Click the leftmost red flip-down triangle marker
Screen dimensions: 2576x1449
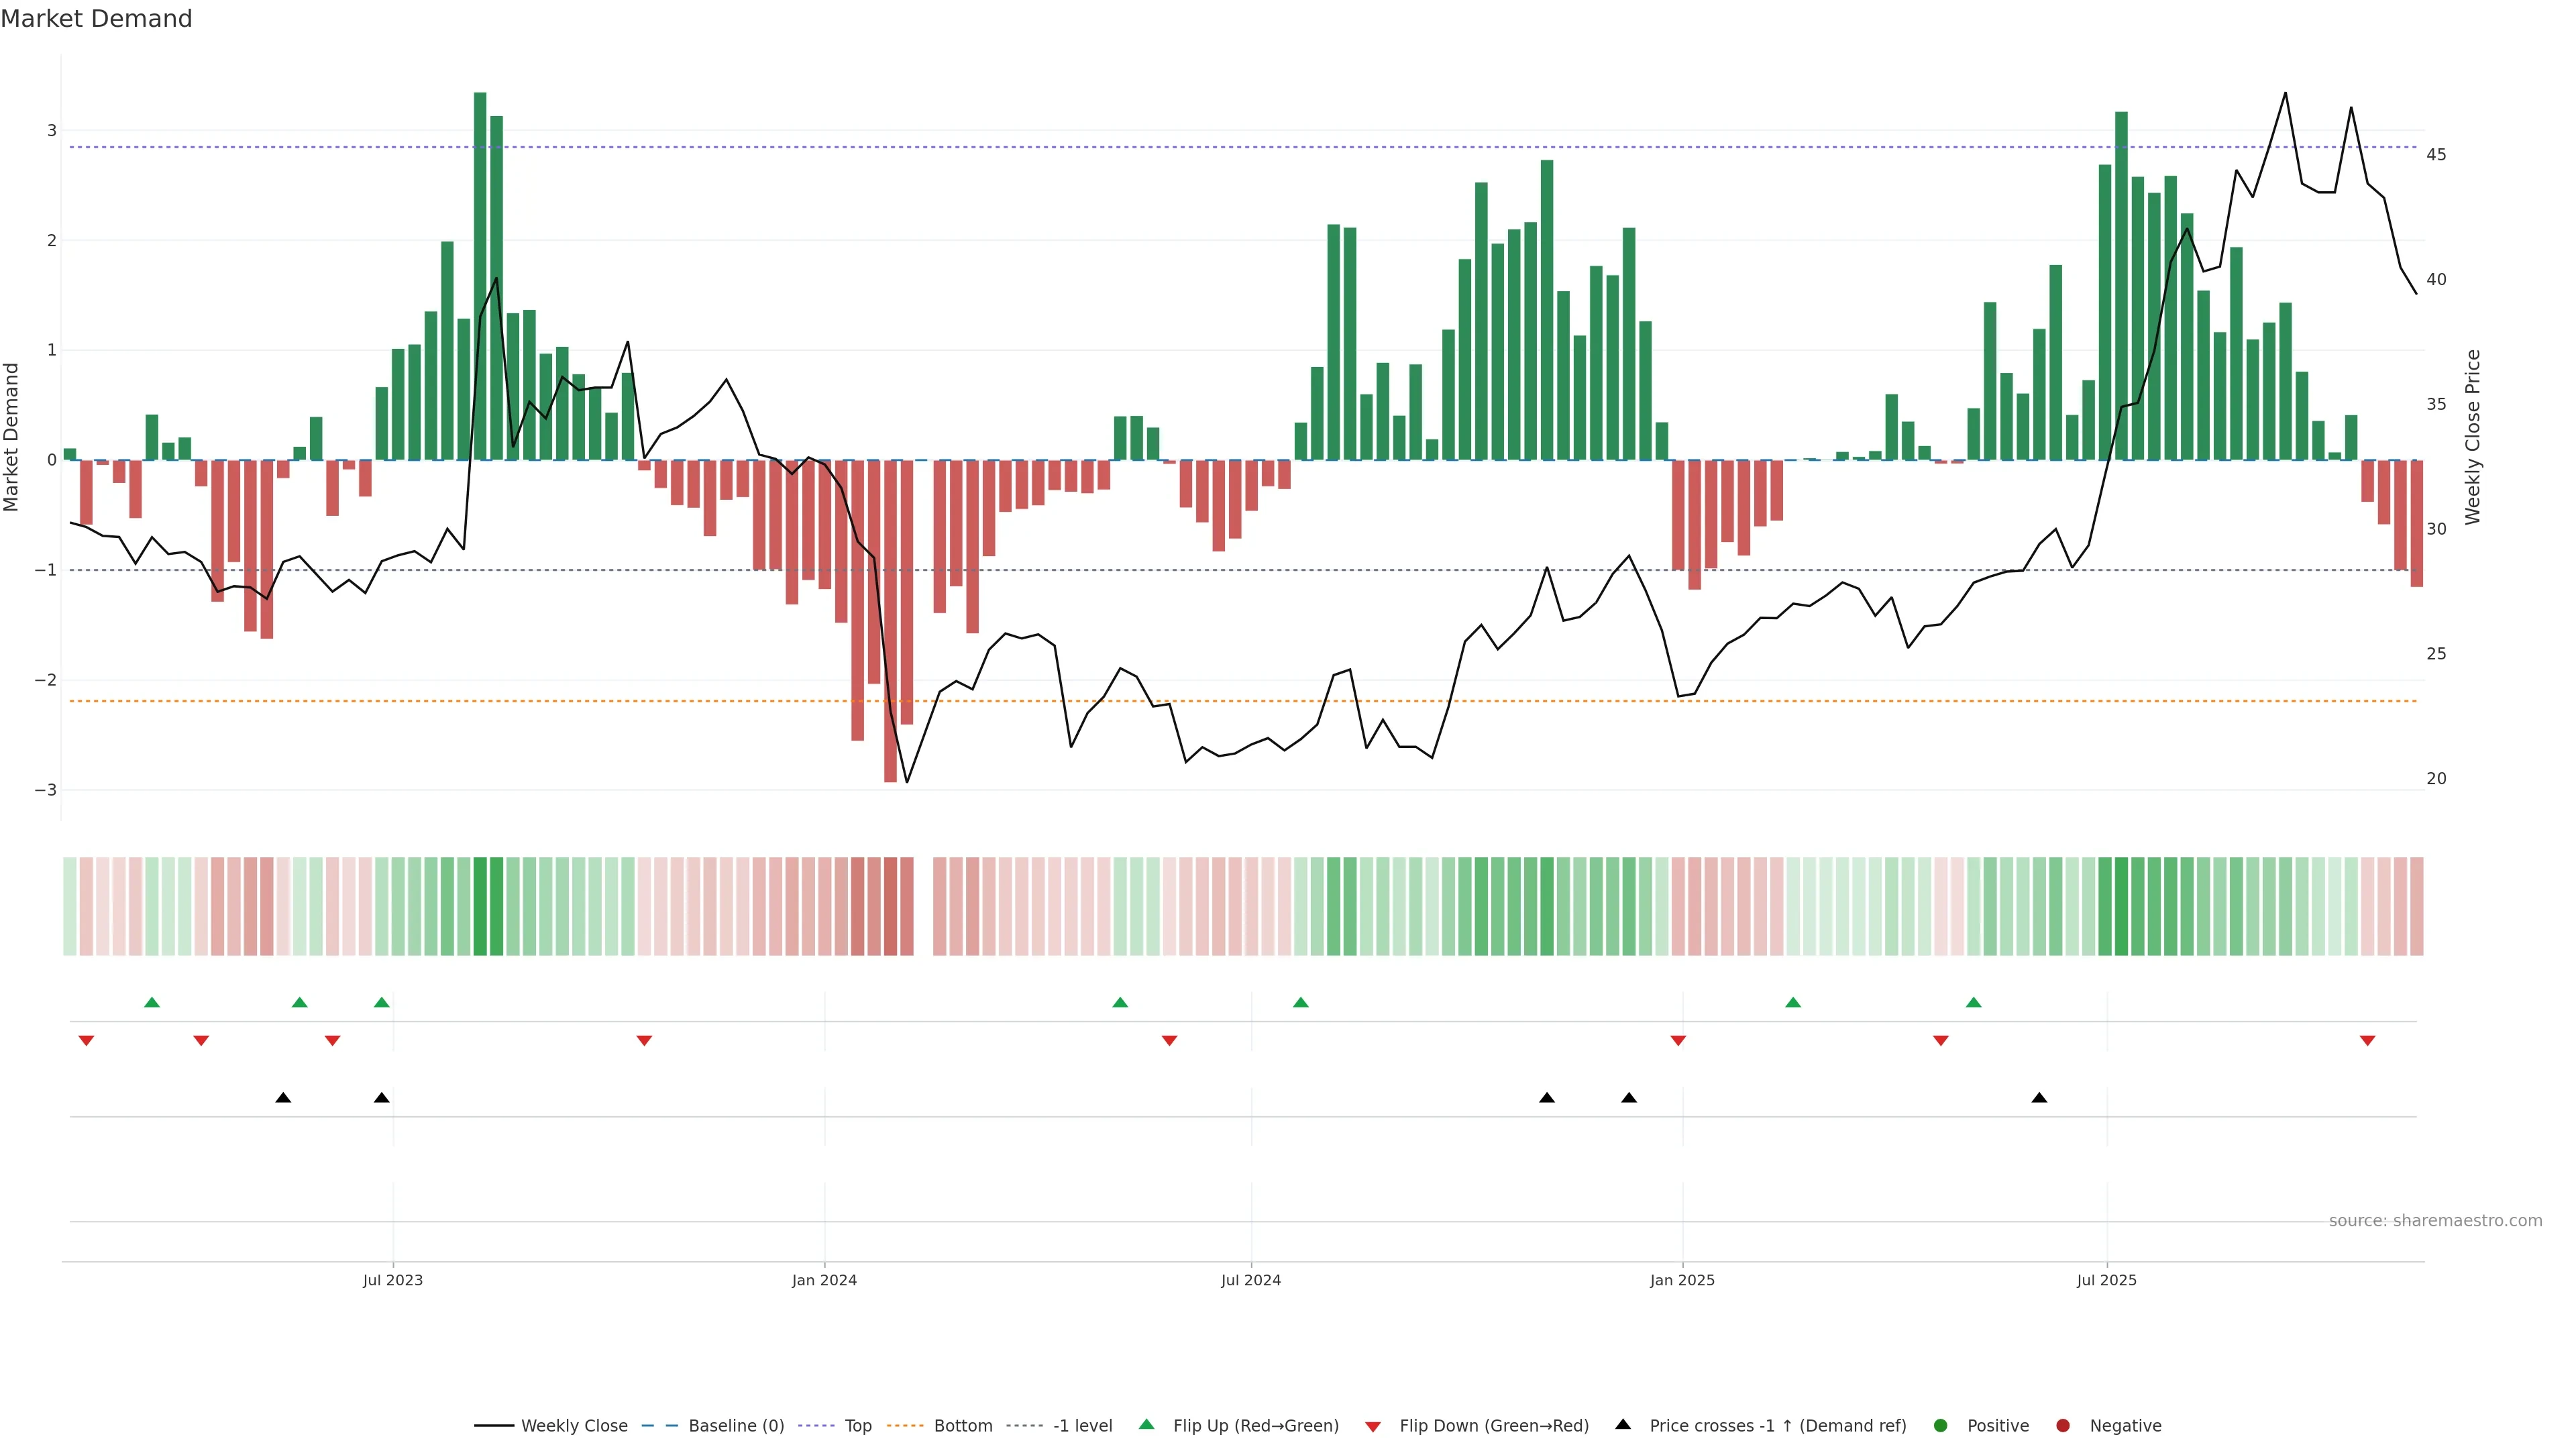[x=86, y=1041]
